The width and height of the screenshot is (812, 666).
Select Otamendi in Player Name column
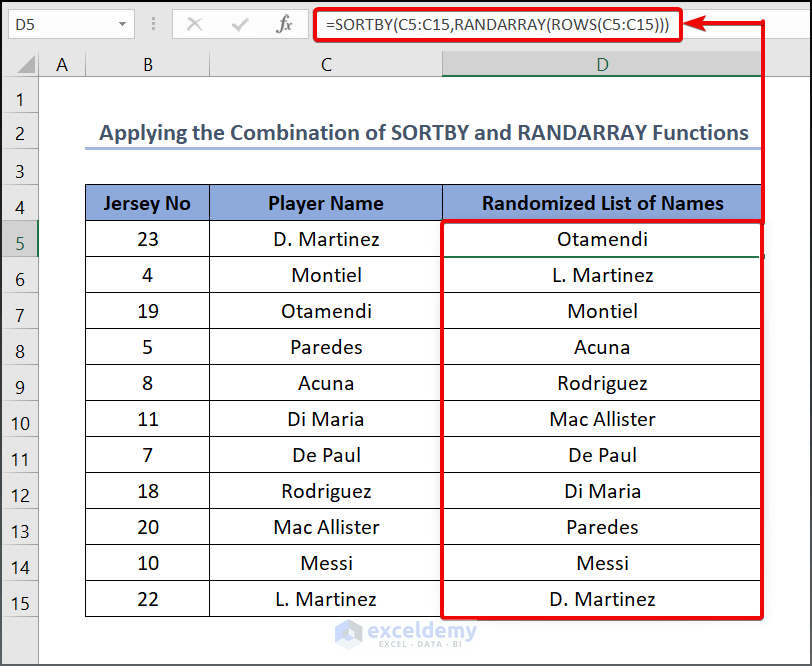[326, 311]
